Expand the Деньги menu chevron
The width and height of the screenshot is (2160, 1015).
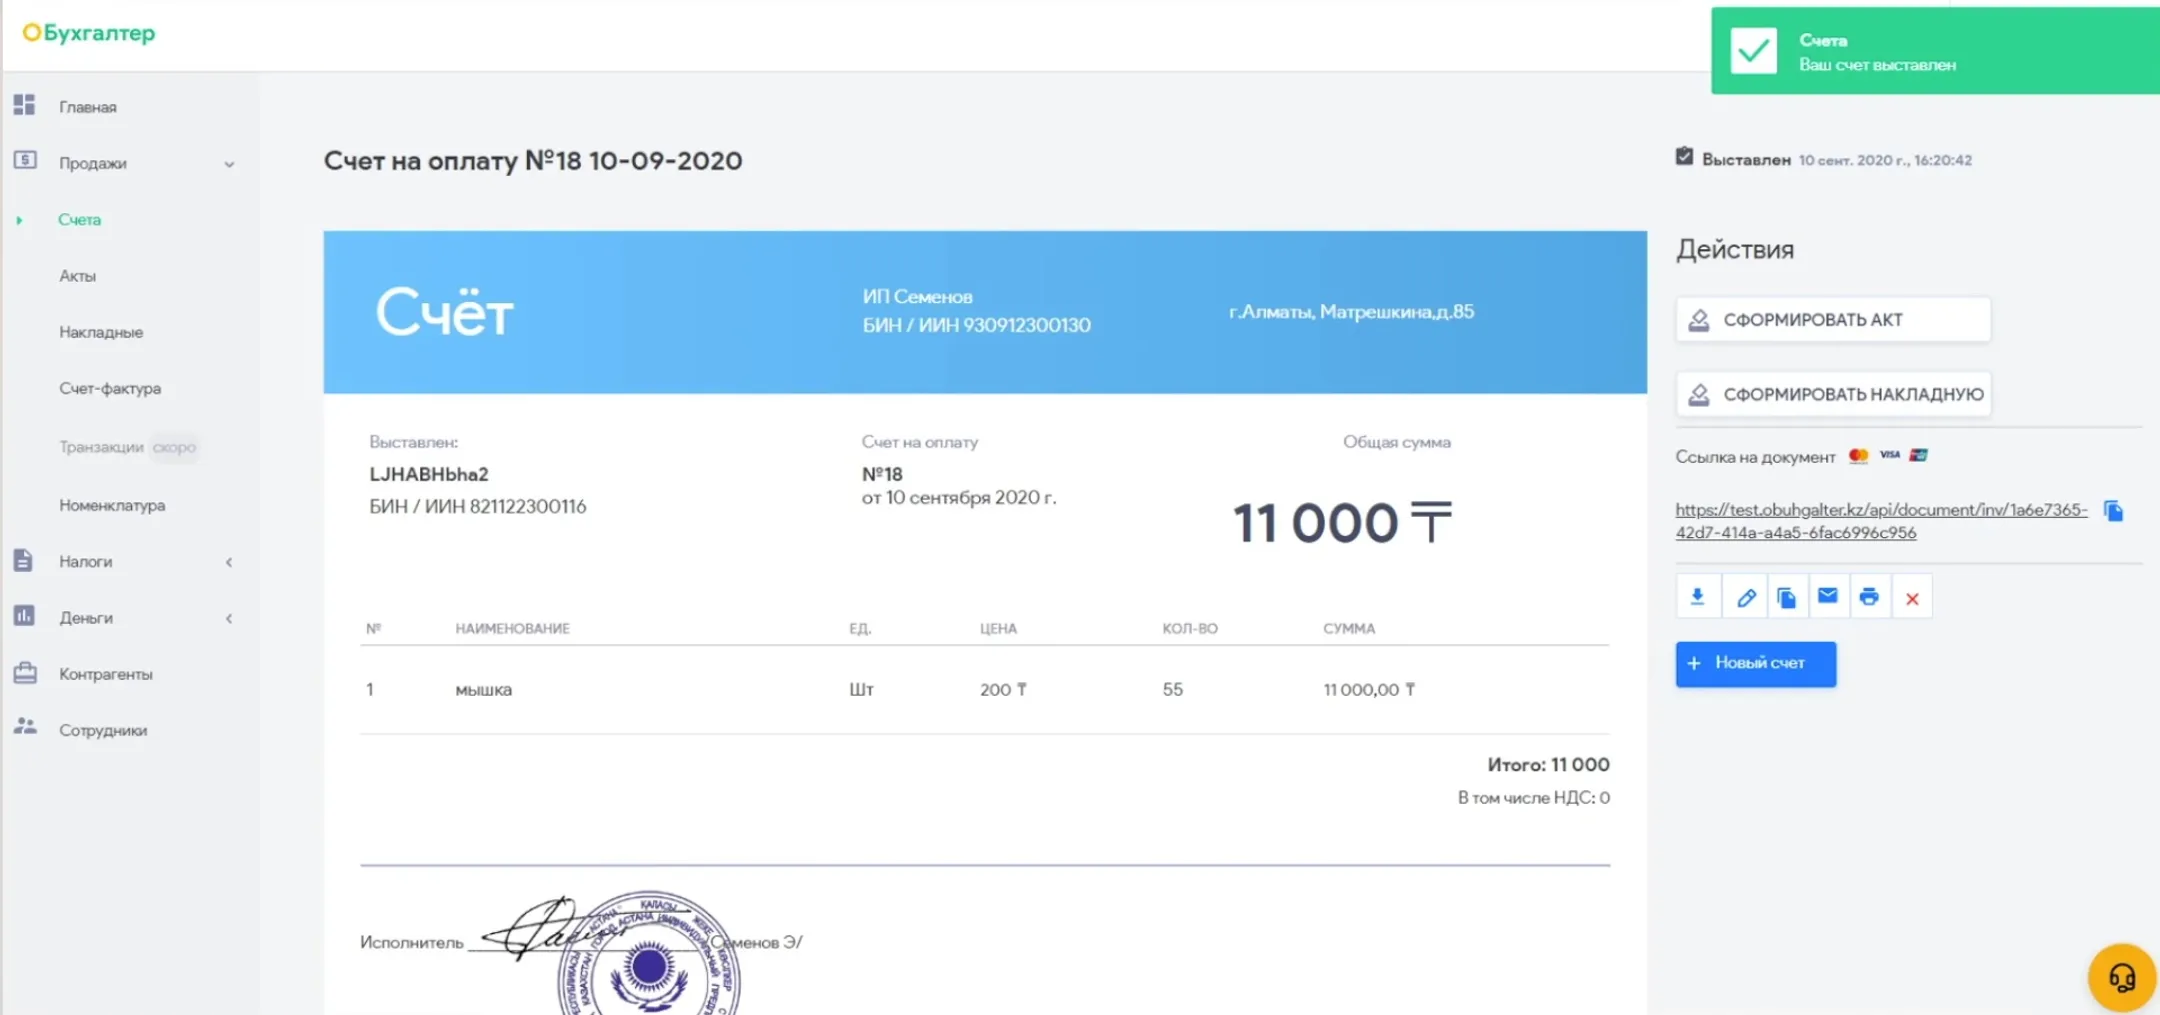pyautogui.click(x=229, y=618)
